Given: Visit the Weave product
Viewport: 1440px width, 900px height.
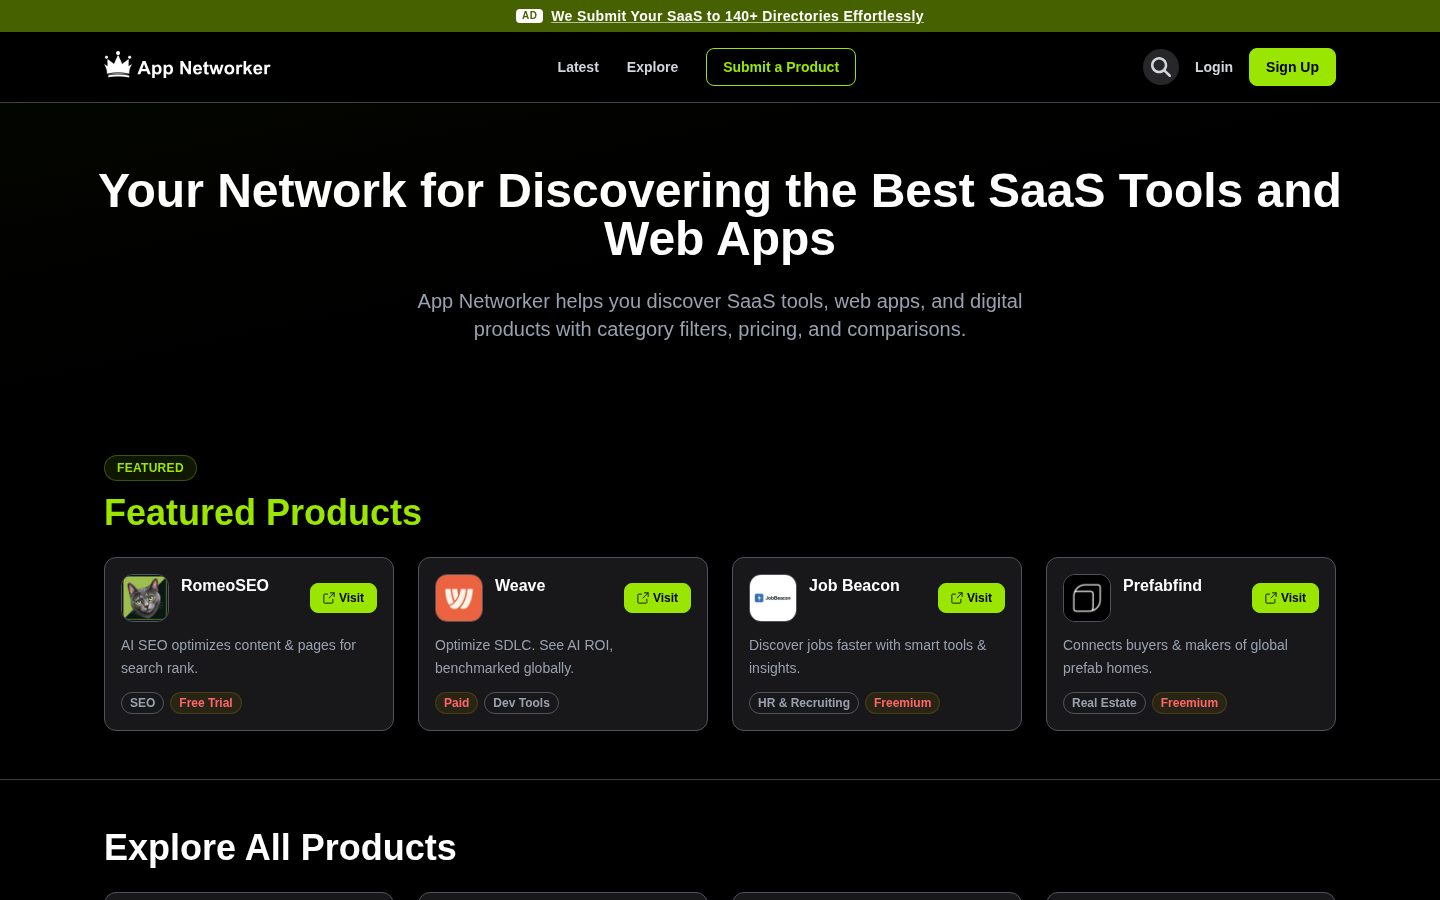Looking at the screenshot, I should pos(657,598).
